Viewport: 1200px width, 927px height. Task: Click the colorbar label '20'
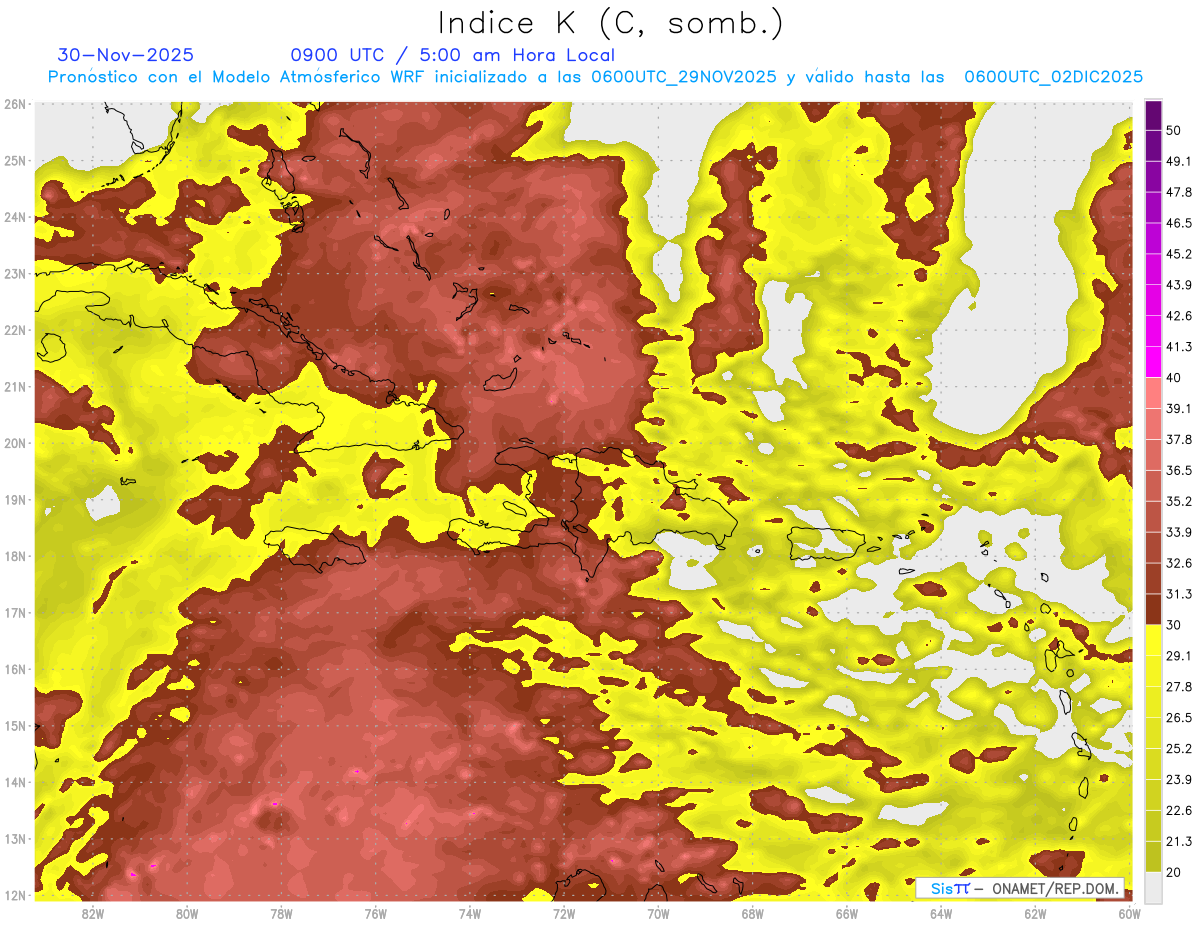pyautogui.click(x=1174, y=872)
